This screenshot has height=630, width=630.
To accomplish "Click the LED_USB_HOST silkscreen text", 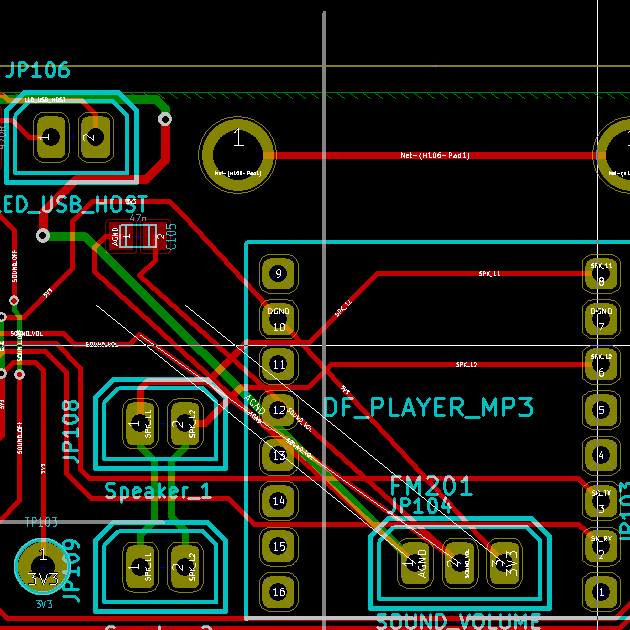I will pyautogui.click(x=74, y=205).
